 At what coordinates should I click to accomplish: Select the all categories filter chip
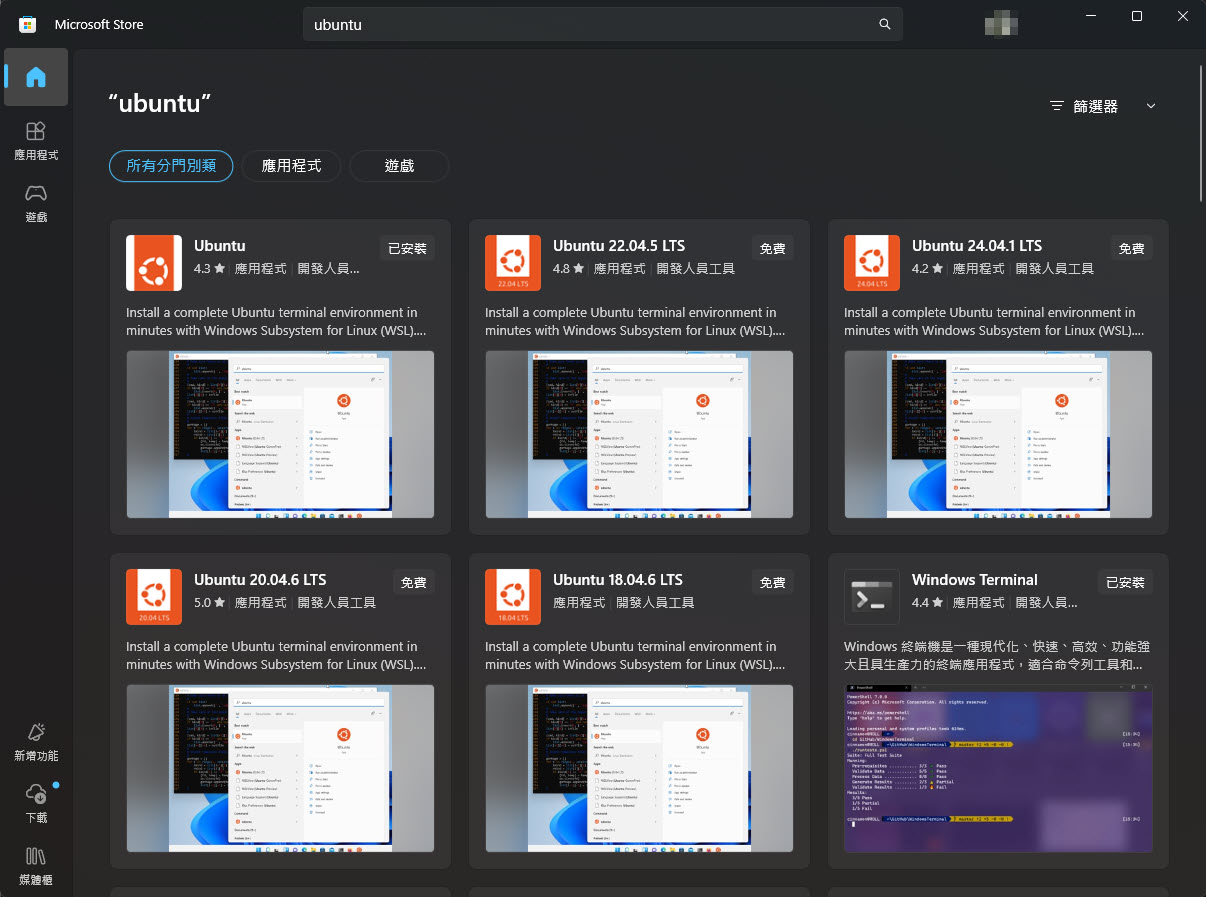[171, 166]
